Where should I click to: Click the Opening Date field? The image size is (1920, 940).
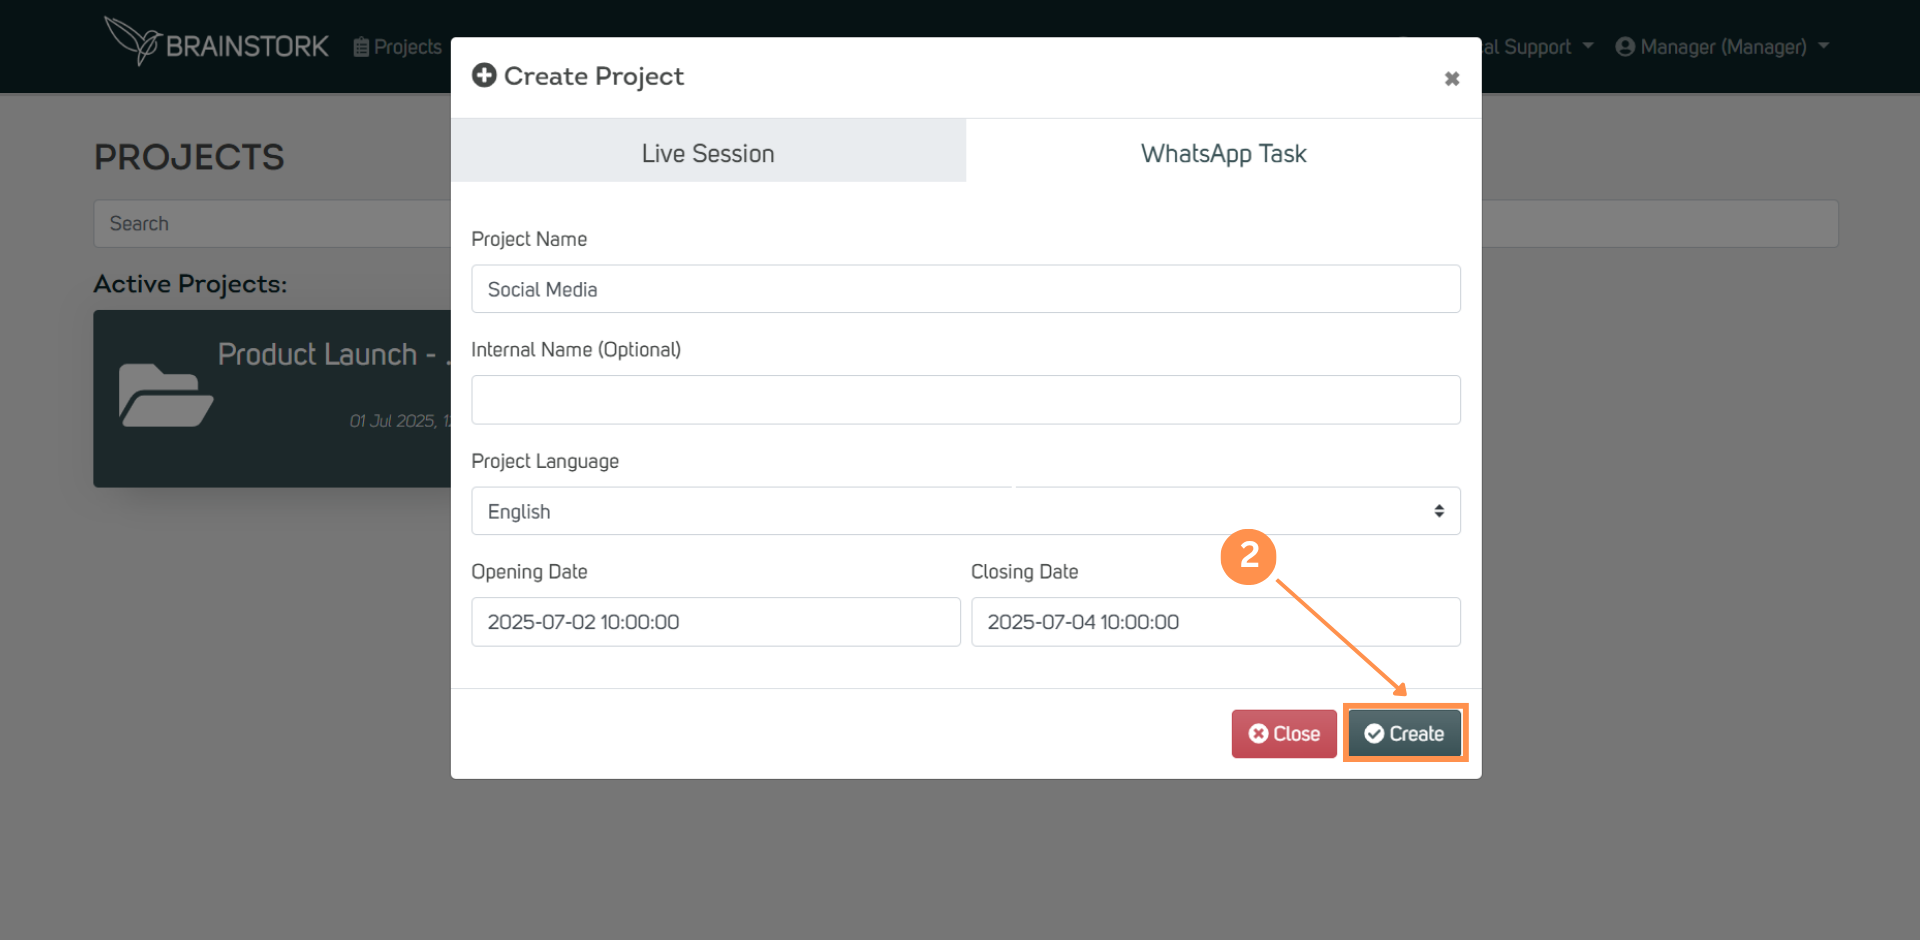(x=716, y=622)
